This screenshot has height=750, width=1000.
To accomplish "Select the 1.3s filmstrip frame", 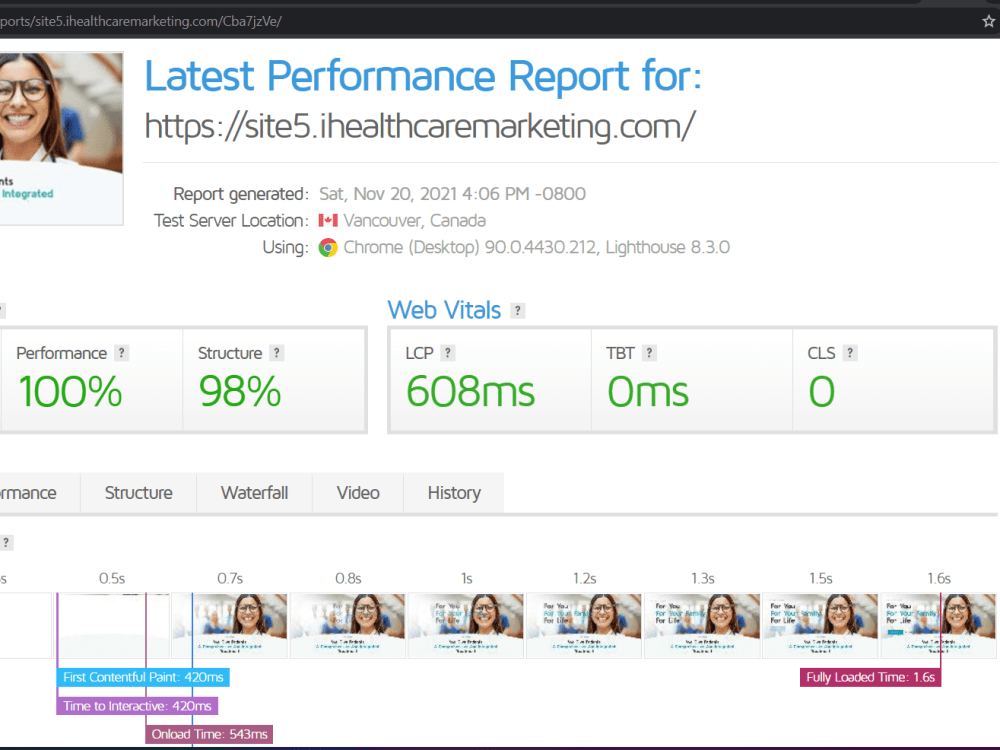I will tap(702, 626).
